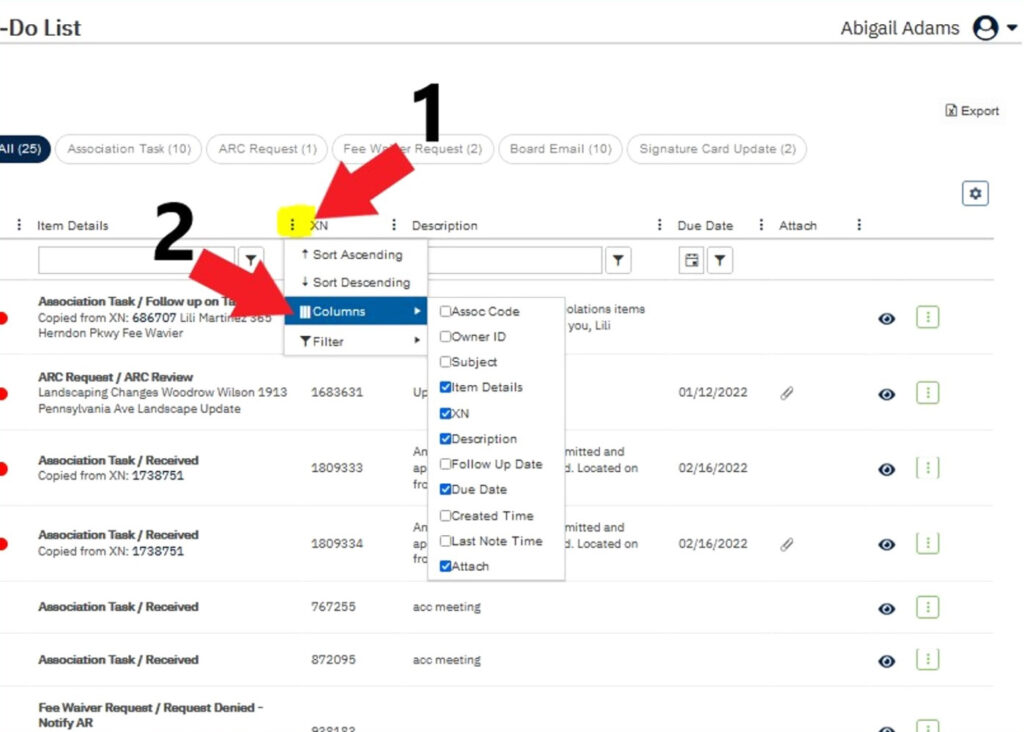This screenshot has height=732, width=1024.
Task: Open Description filter funnel
Action: 618,260
